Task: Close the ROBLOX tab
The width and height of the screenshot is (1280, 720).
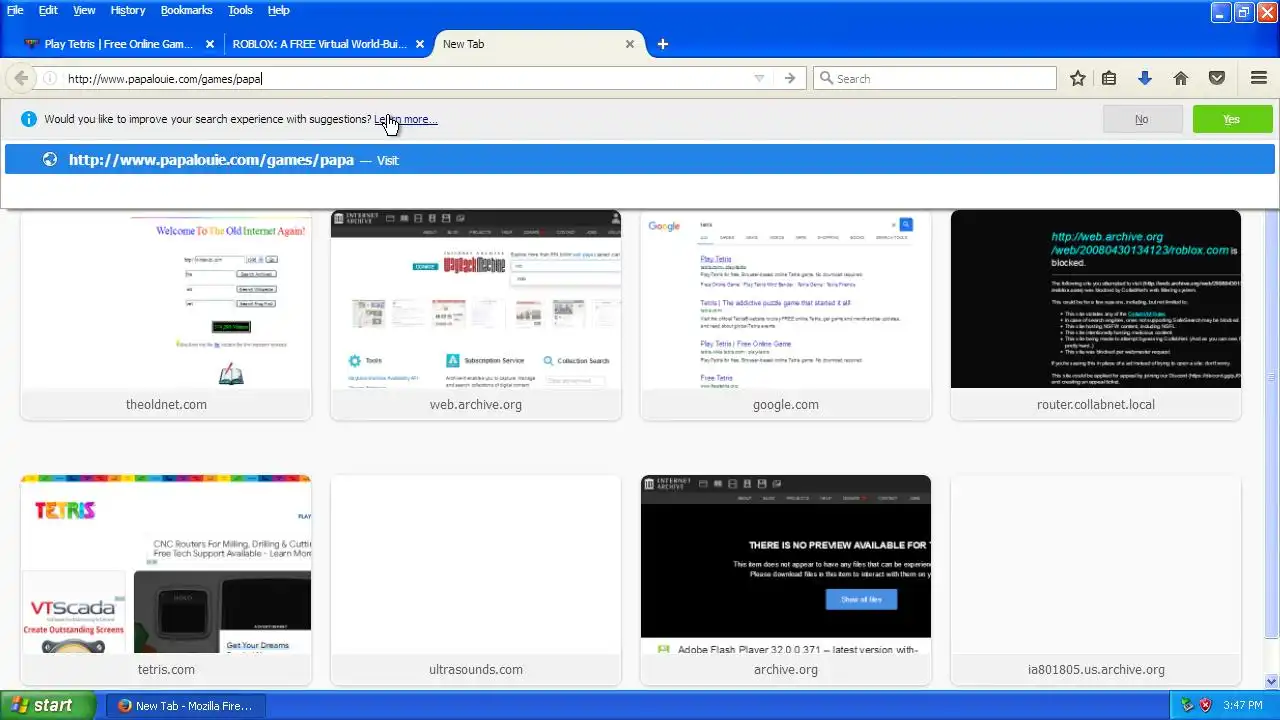Action: 420,44
